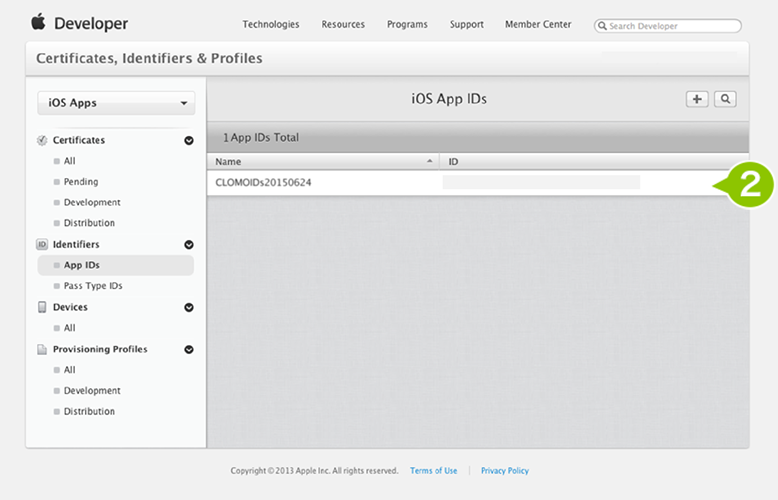Viewport: 778px width, 500px height.
Task: Select Pending certificates
Action: pyautogui.click(x=80, y=182)
